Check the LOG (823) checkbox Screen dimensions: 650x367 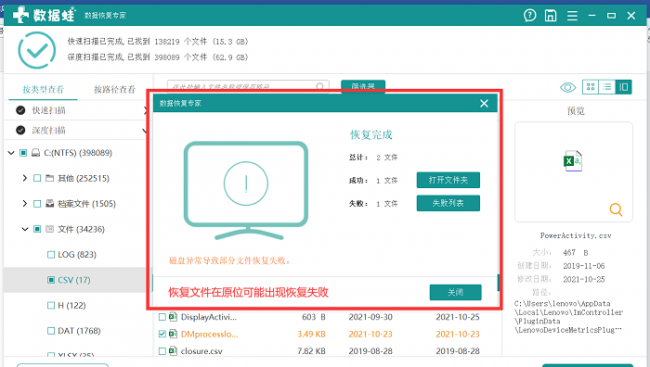[51, 255]
